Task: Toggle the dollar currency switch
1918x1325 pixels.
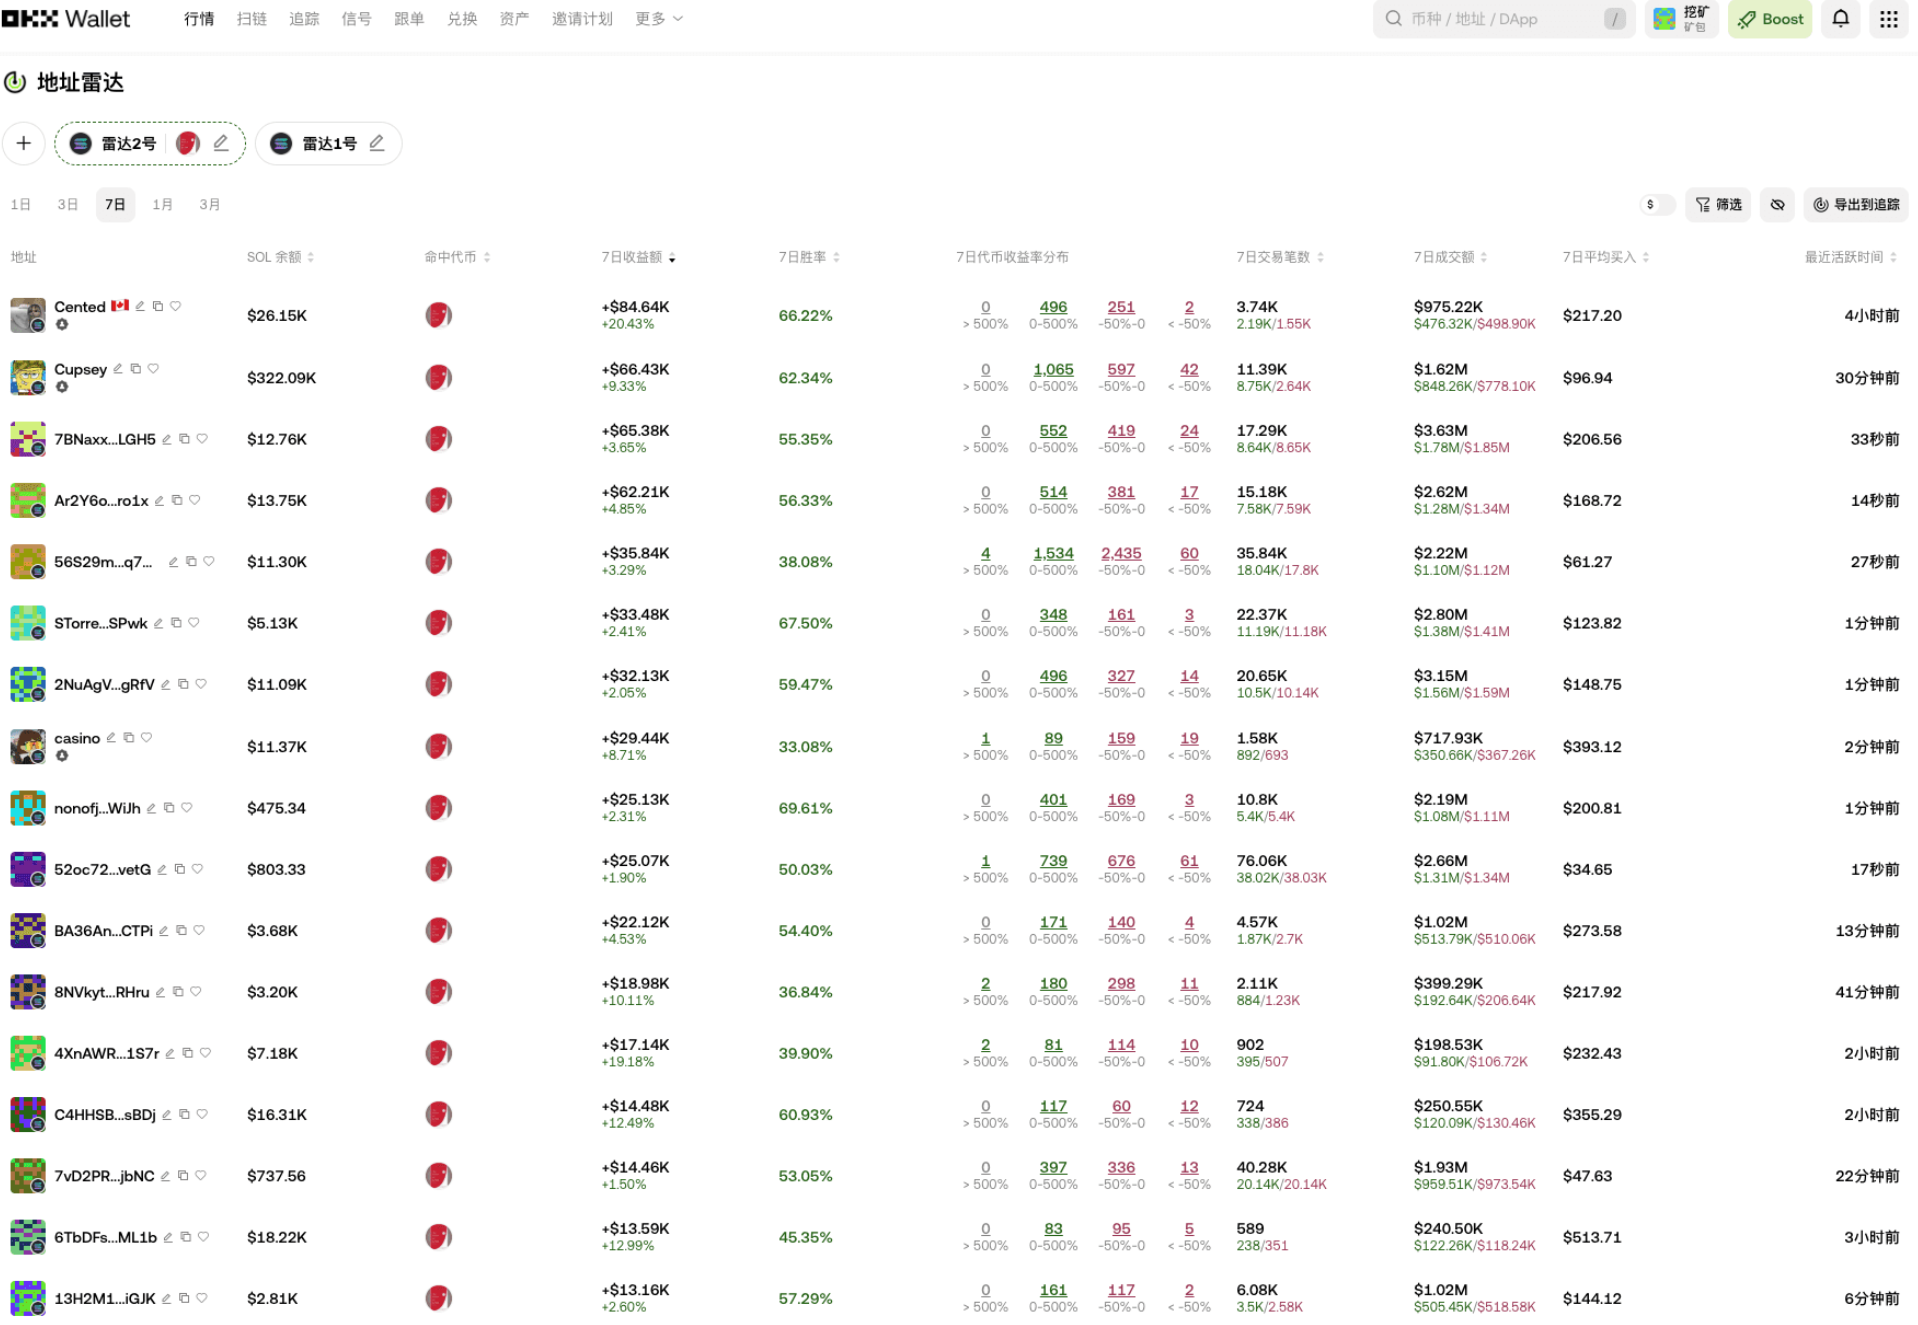Action: (1656, 204)
